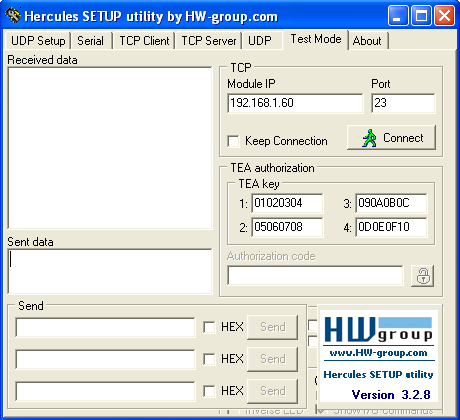
Task: Enable the Keep Connection checkbox
Action: (233, 141)
